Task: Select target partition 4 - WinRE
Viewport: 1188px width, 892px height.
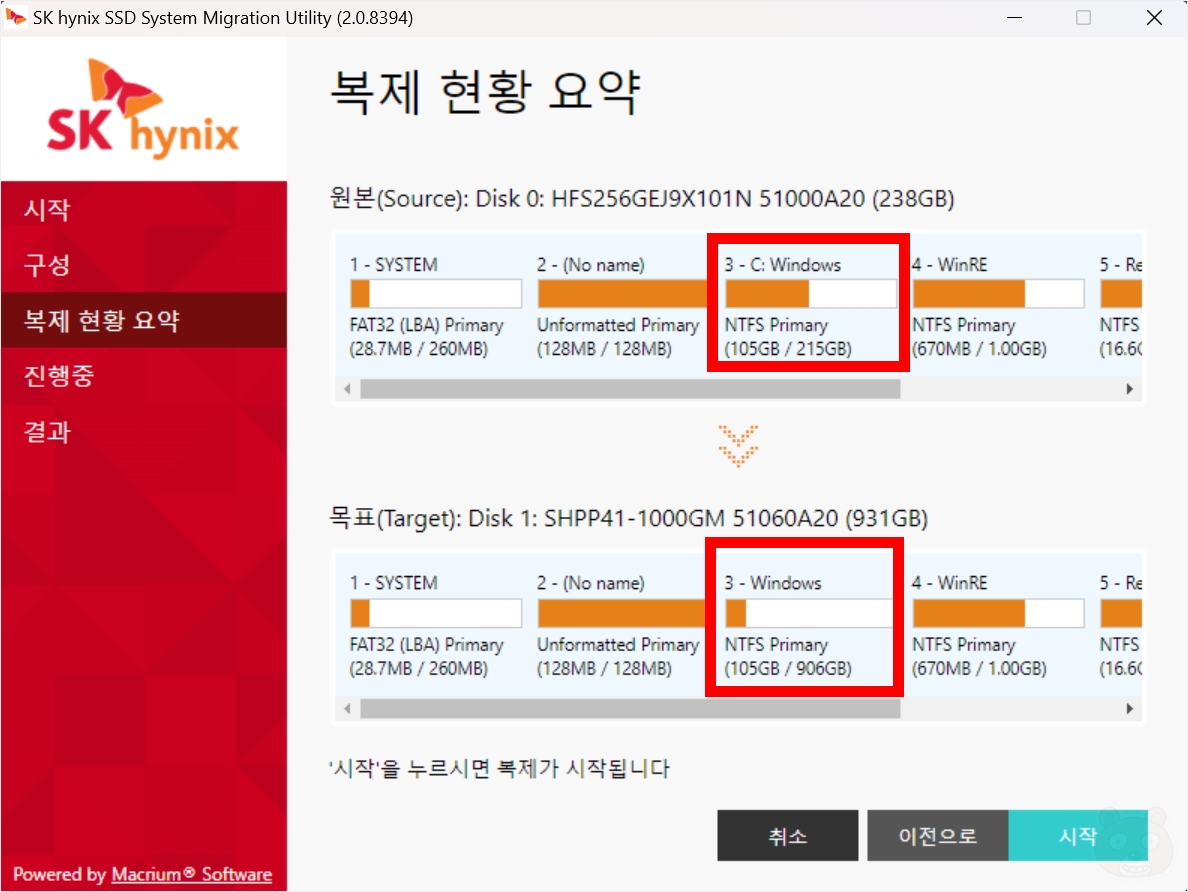Action: pos(999,626)
